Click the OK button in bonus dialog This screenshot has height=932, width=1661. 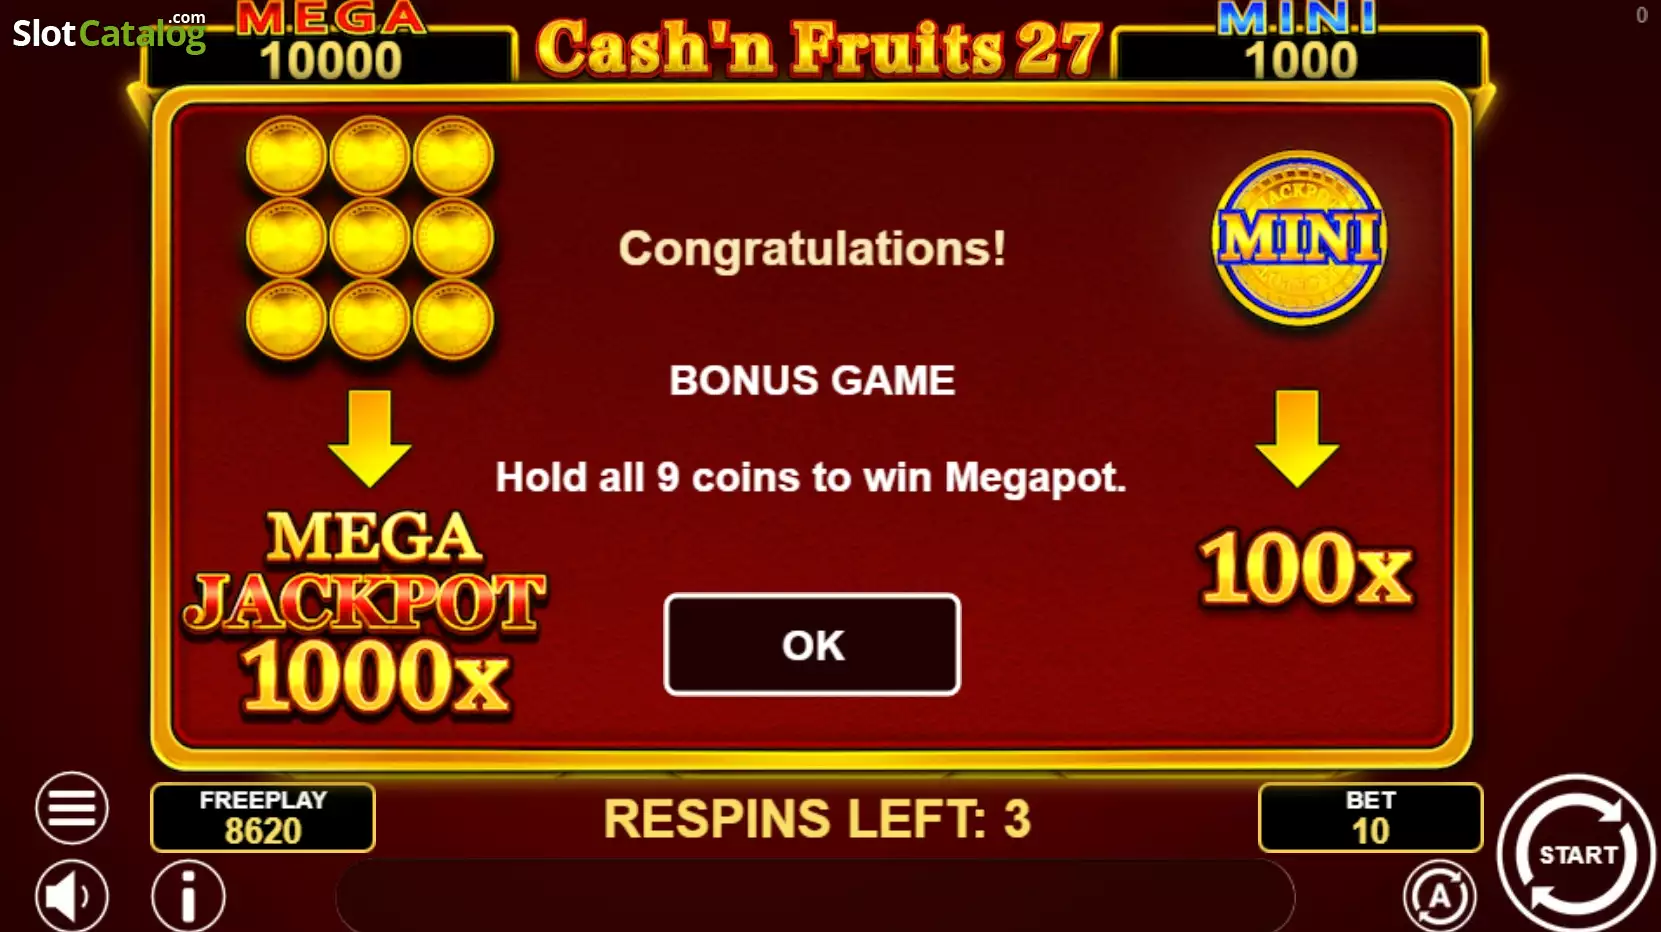coord(812,645)
